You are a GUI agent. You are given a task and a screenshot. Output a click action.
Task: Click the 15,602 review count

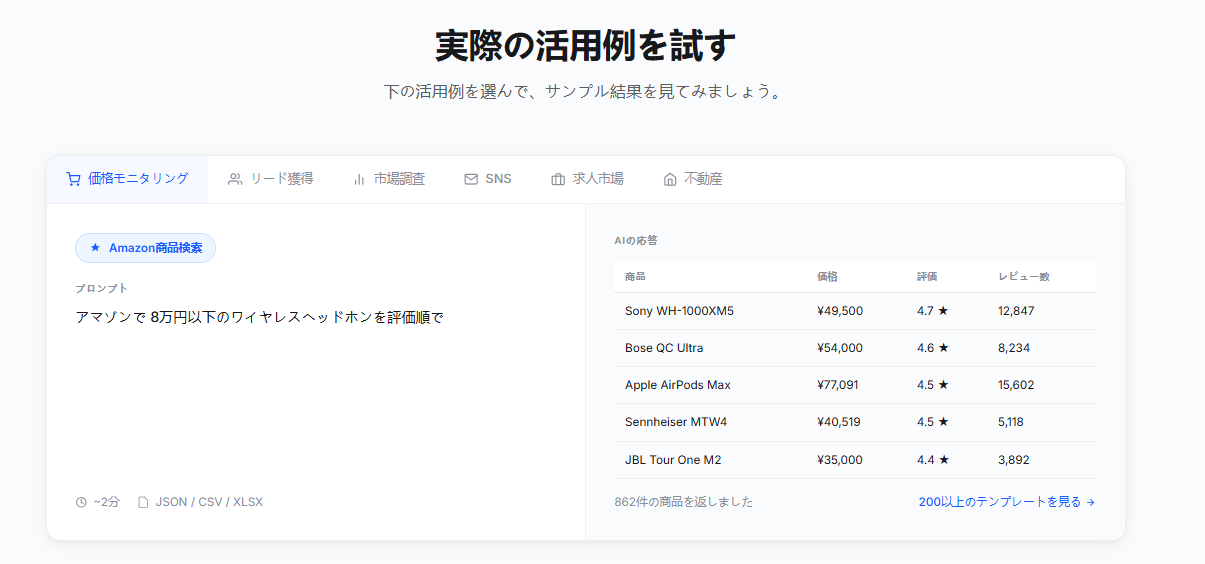coord(1016,385)
